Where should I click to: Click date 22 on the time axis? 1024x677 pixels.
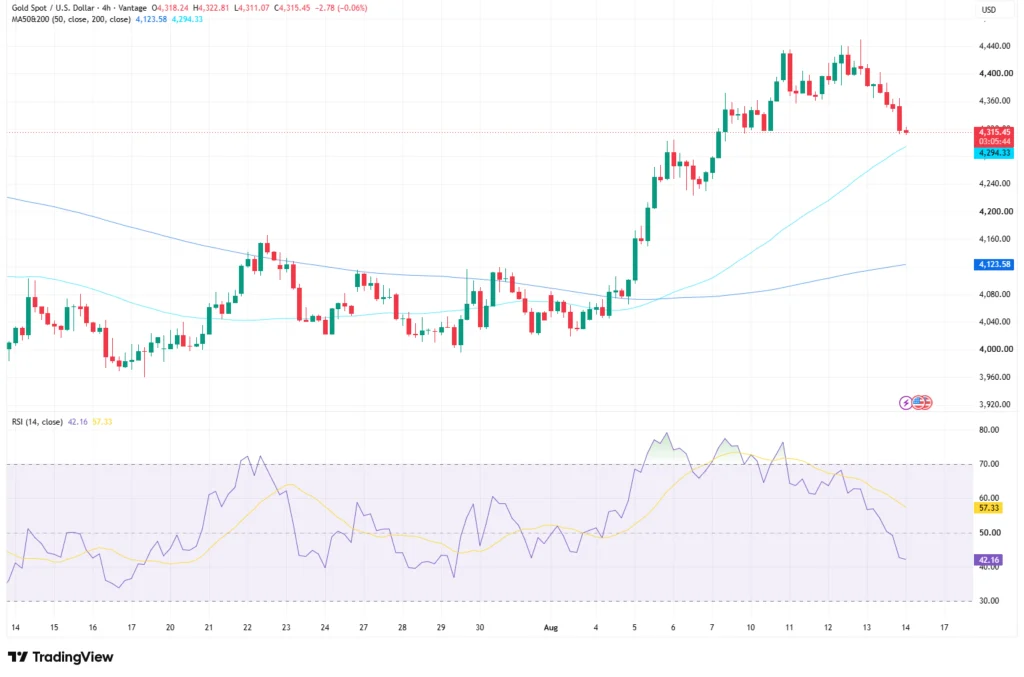[x=248, y=627]
